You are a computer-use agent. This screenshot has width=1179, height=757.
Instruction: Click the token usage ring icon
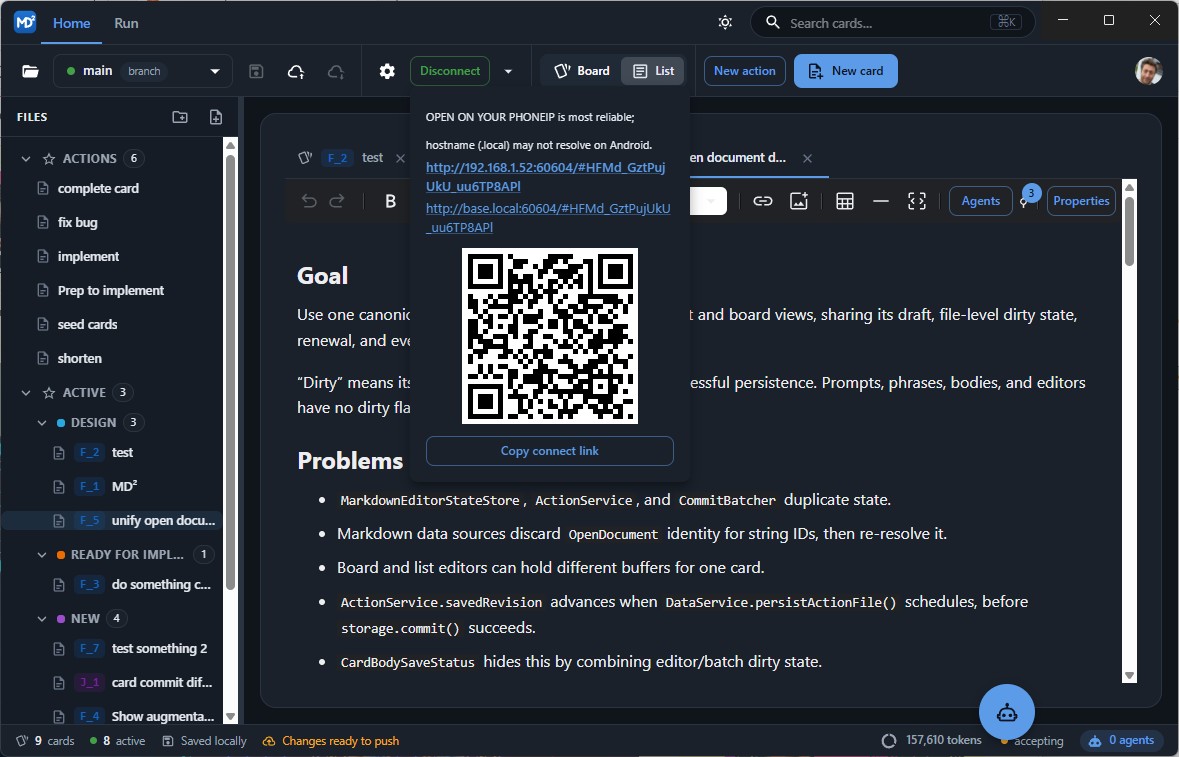click(889, 740)
